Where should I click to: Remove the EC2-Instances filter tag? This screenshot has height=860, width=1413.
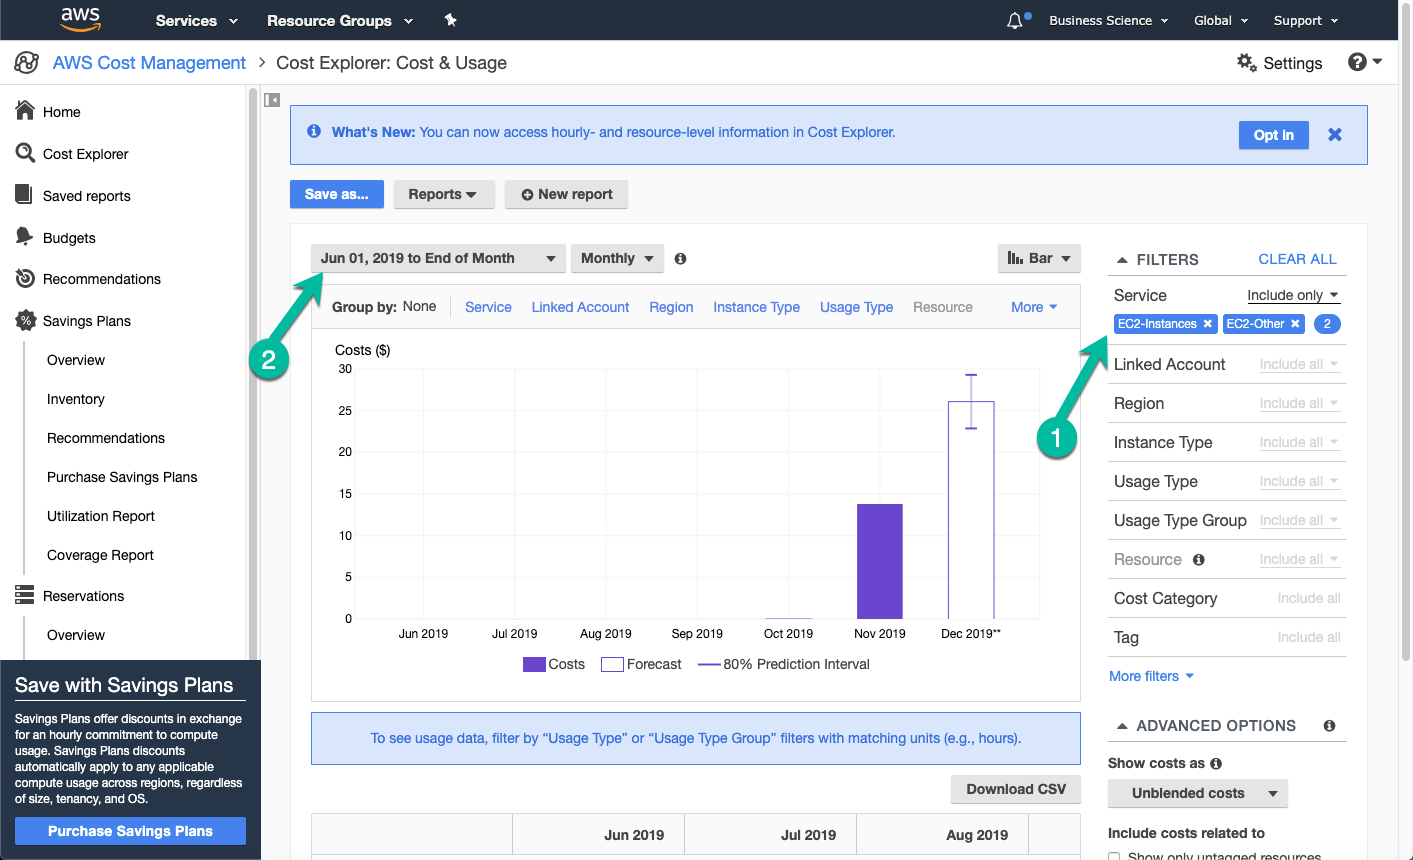click(1208, 324)
